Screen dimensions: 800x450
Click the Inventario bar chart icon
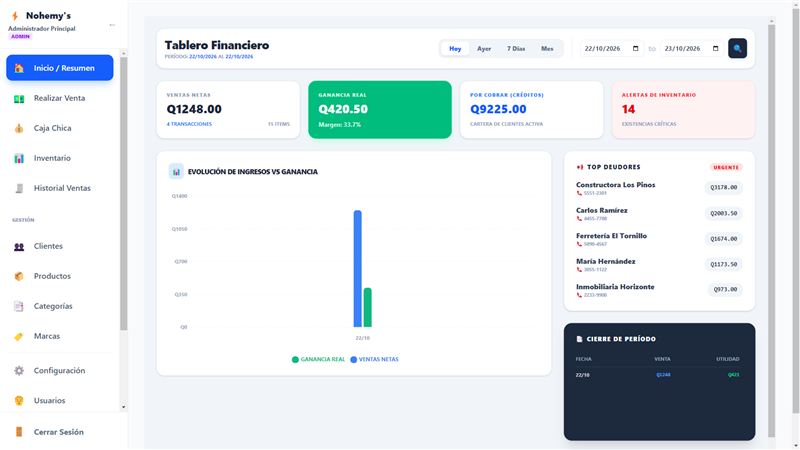coord(19,158)
